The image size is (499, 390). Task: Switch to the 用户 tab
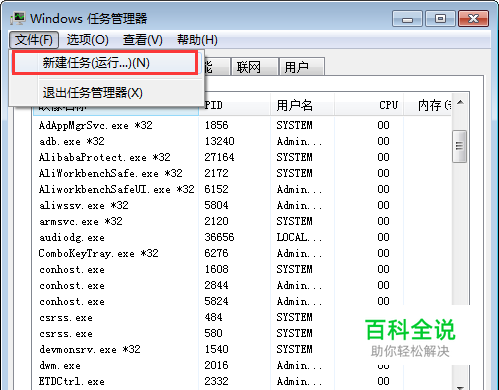(301, 67)
